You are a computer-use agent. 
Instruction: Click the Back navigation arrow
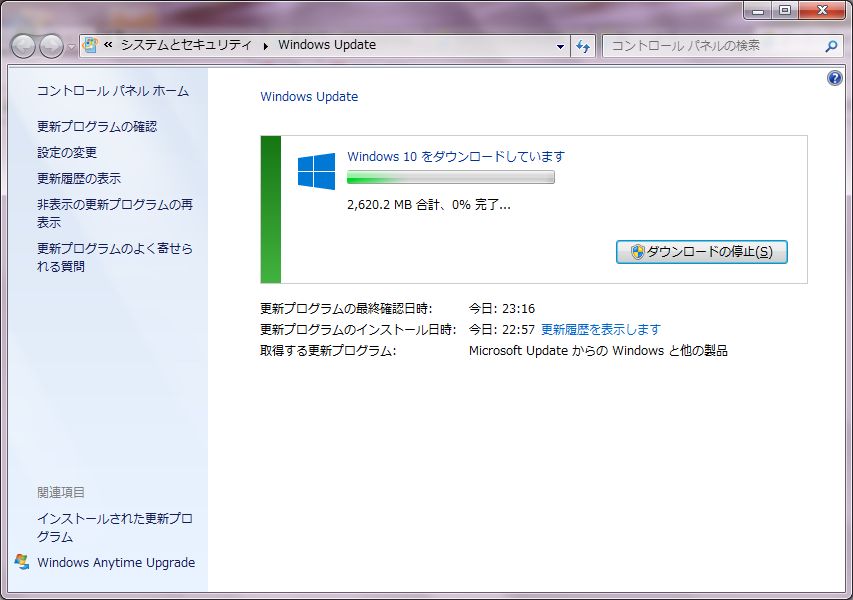tap(23, 46)
